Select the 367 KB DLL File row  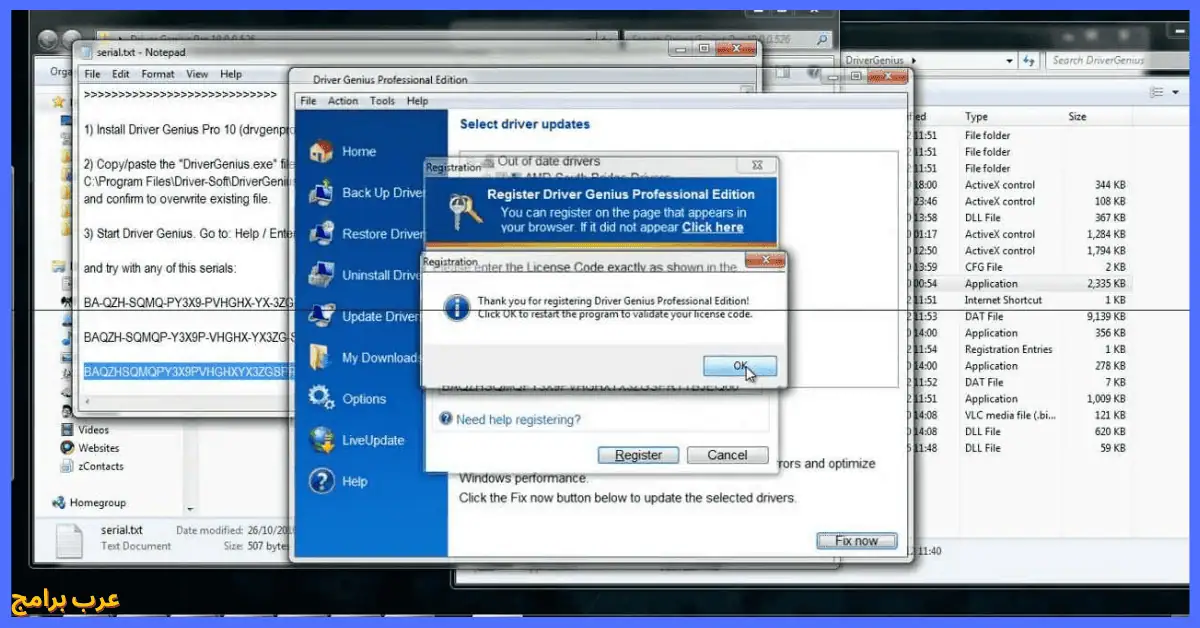click(x=1020, y=218)
